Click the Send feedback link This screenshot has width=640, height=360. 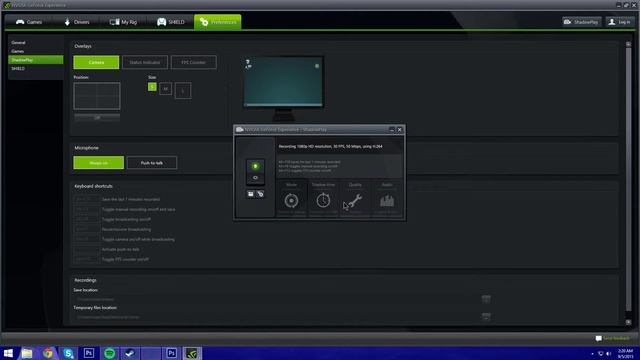pyautogui.click(x=612, y=338)
